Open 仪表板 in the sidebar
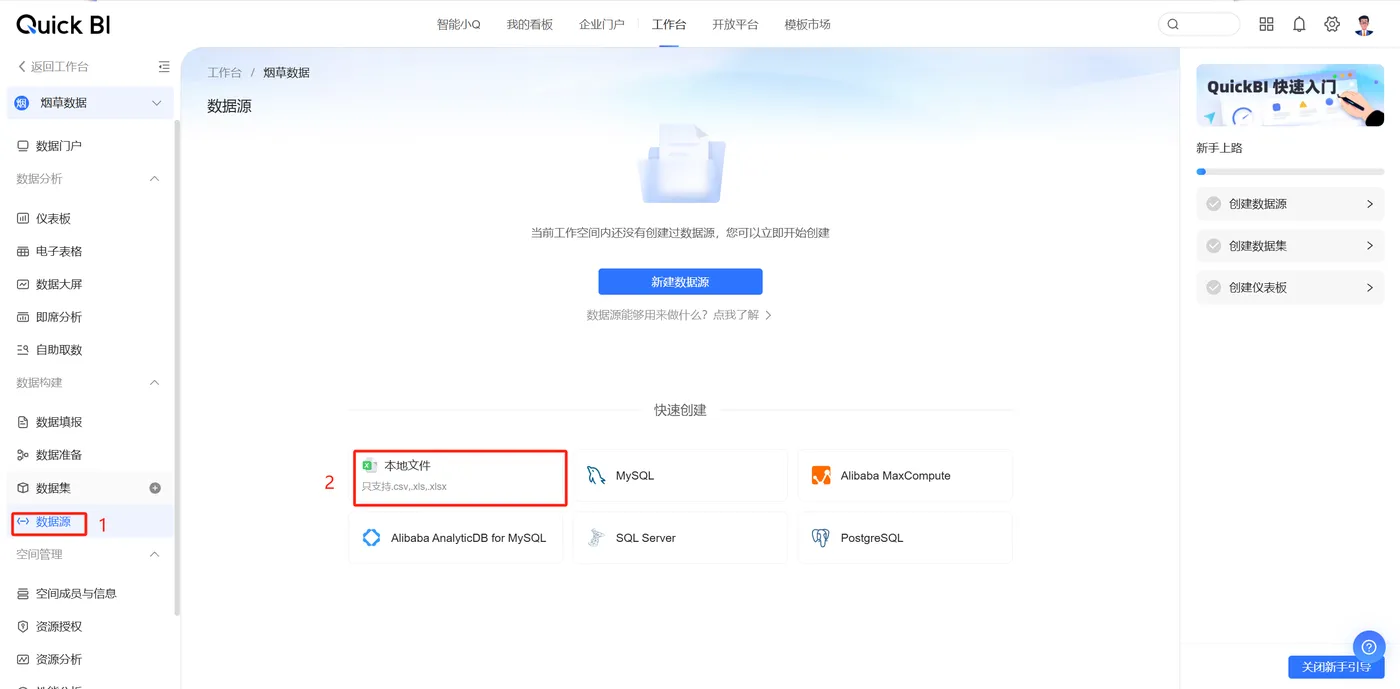Viewport: 1400px width, 689px height. coord(54,218)
